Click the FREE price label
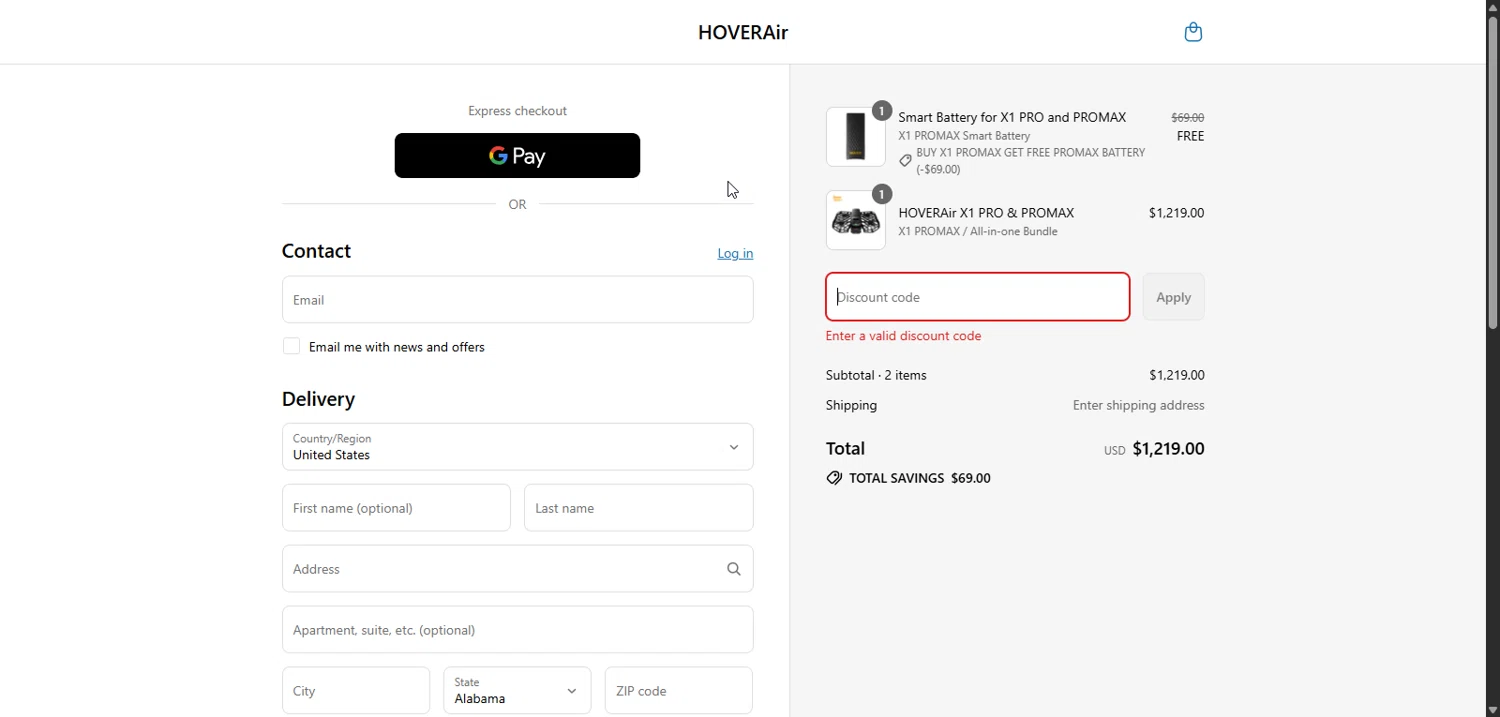The height and width of the screenshot is (717, 1500). coord(1190,136)
